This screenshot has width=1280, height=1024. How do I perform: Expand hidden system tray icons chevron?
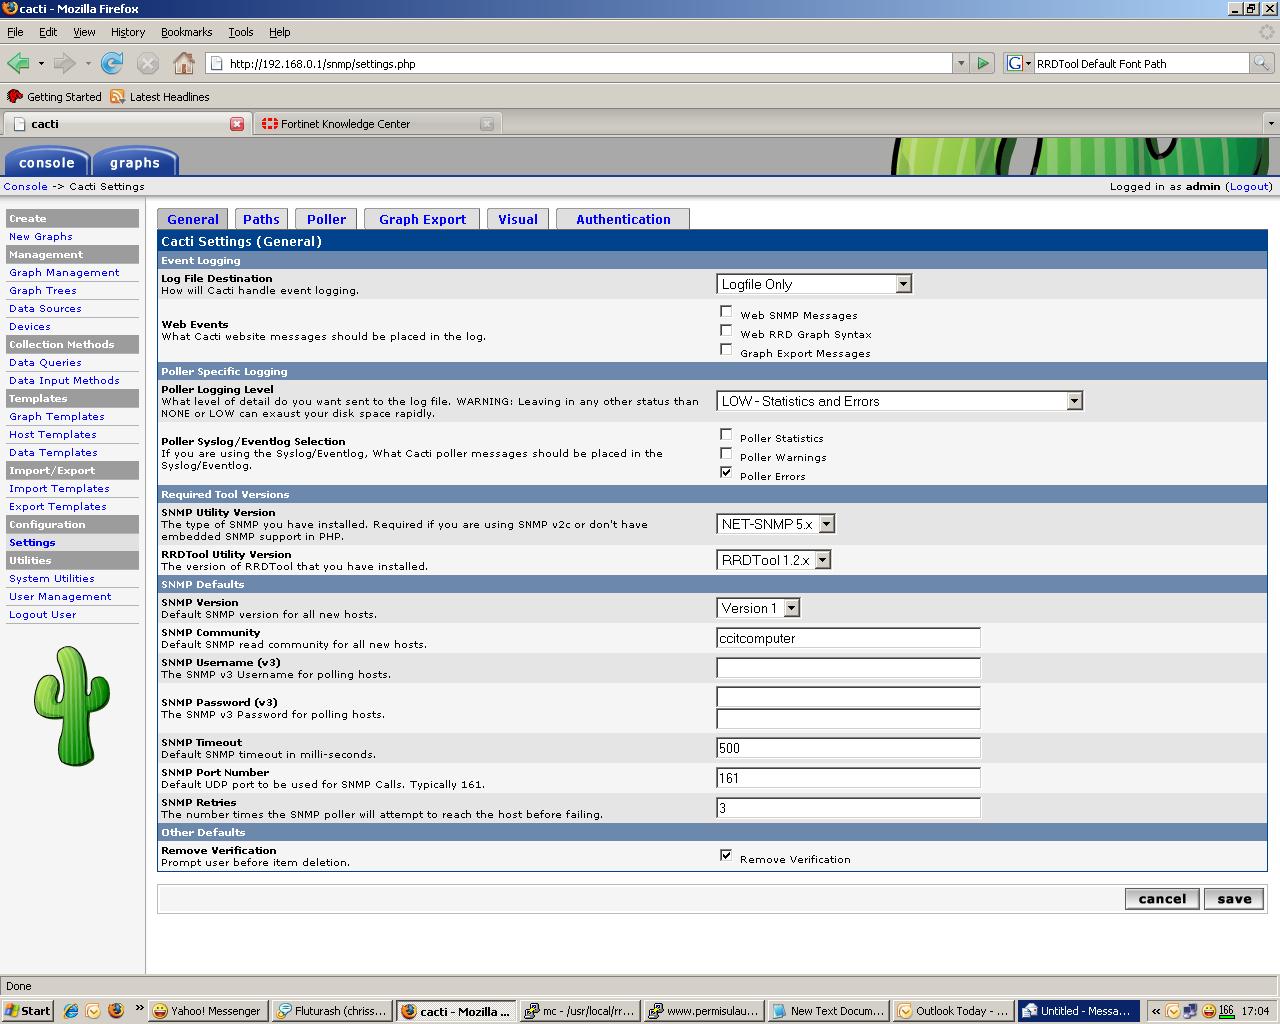(x=1156, y=1011)
